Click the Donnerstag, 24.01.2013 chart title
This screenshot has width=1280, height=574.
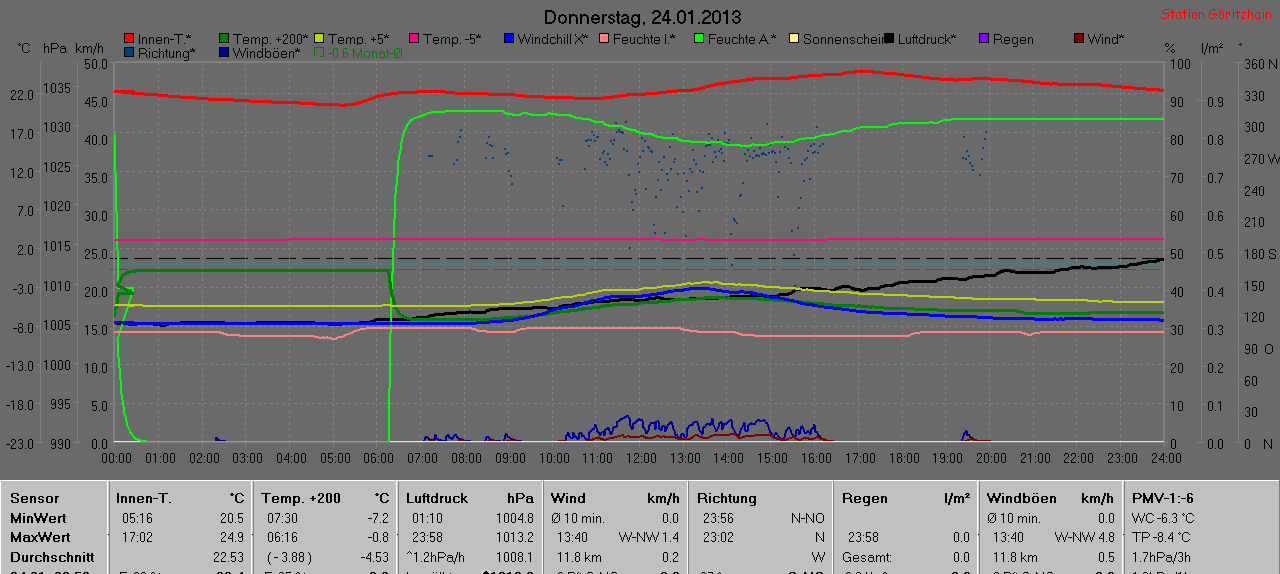pos(642,17)
